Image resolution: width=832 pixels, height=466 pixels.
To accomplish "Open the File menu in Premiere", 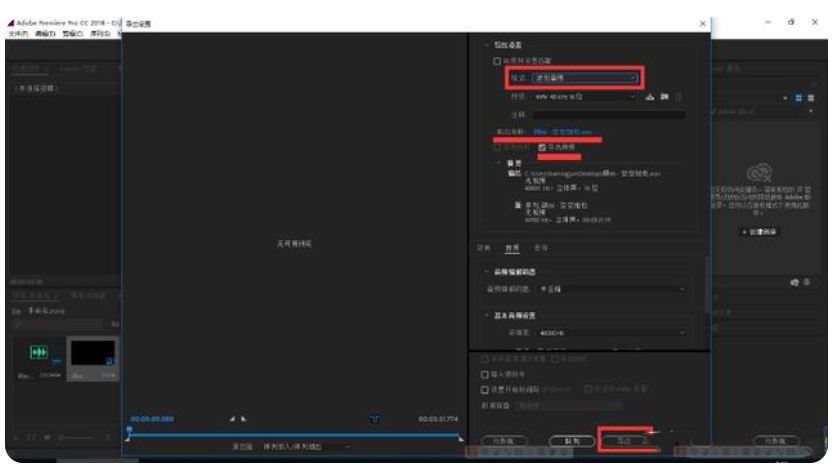I will [x=17, y=33].
